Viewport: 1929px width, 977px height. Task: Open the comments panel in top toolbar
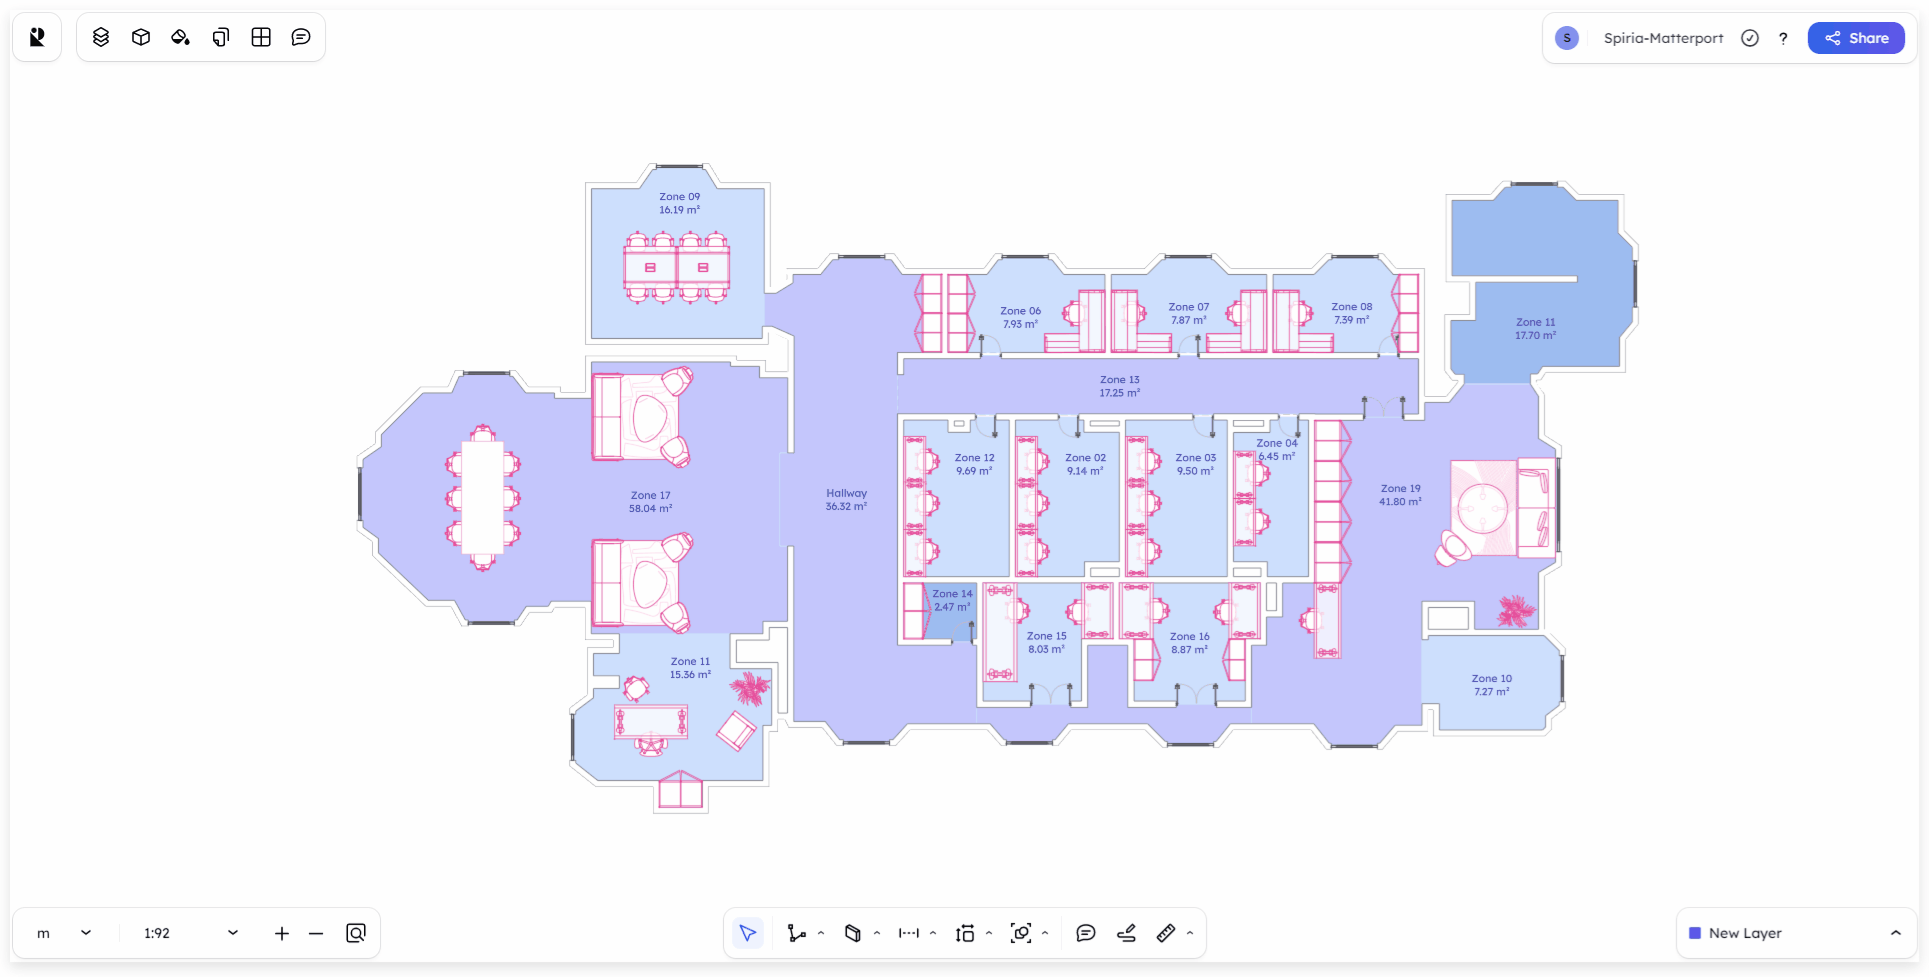pos(301,37)
